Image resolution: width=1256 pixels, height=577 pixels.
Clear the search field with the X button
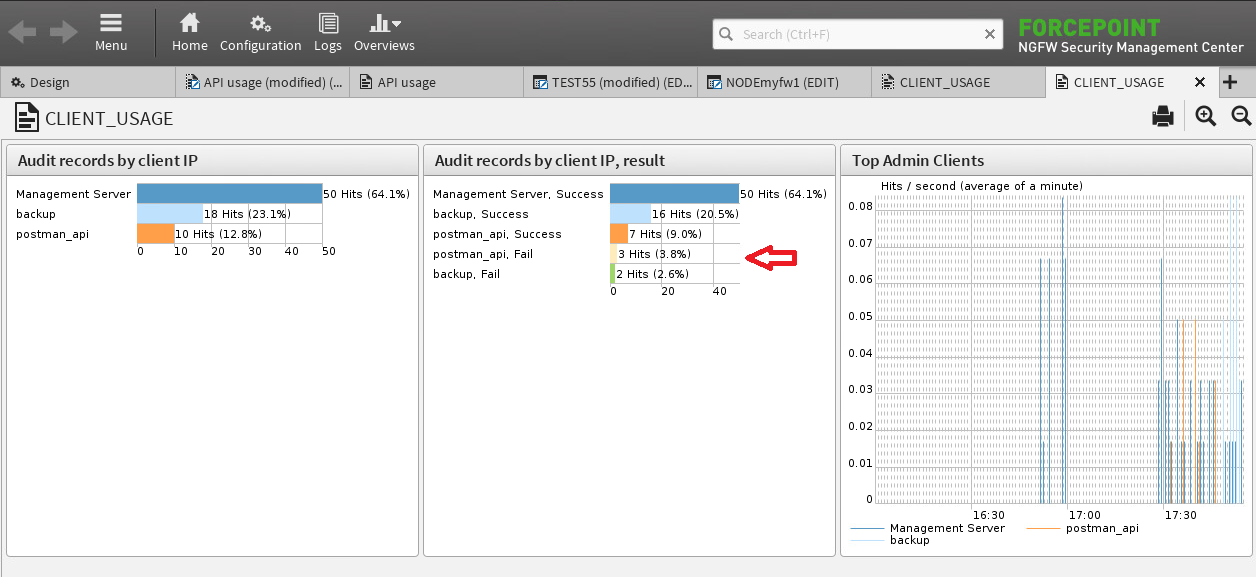tap(990, 33)
